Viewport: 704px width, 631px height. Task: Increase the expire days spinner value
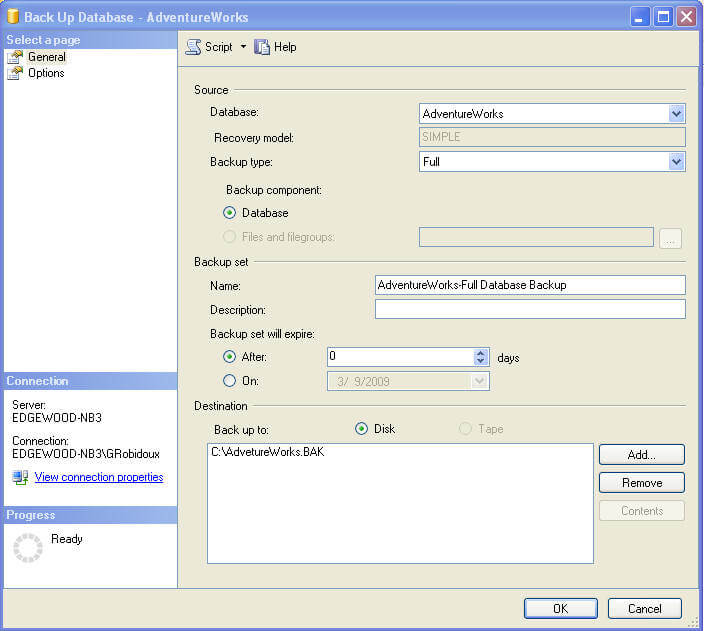pyautogui.click(x=481, y=353)
